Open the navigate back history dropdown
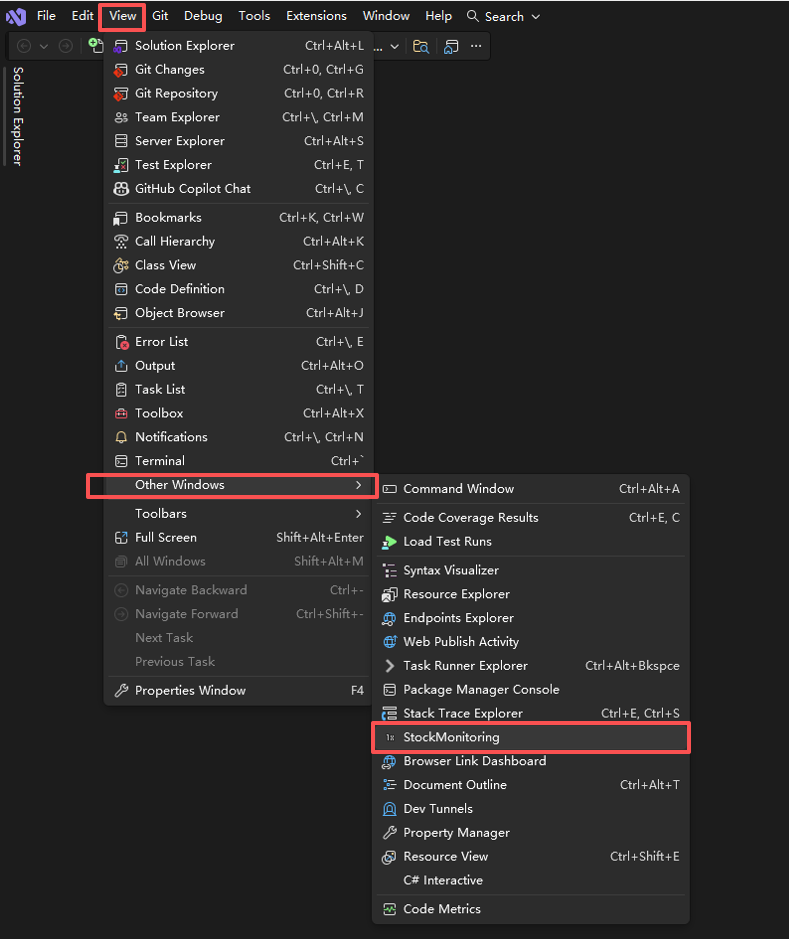The height and width of the screenshot is (939, 789). click(44, 46)
